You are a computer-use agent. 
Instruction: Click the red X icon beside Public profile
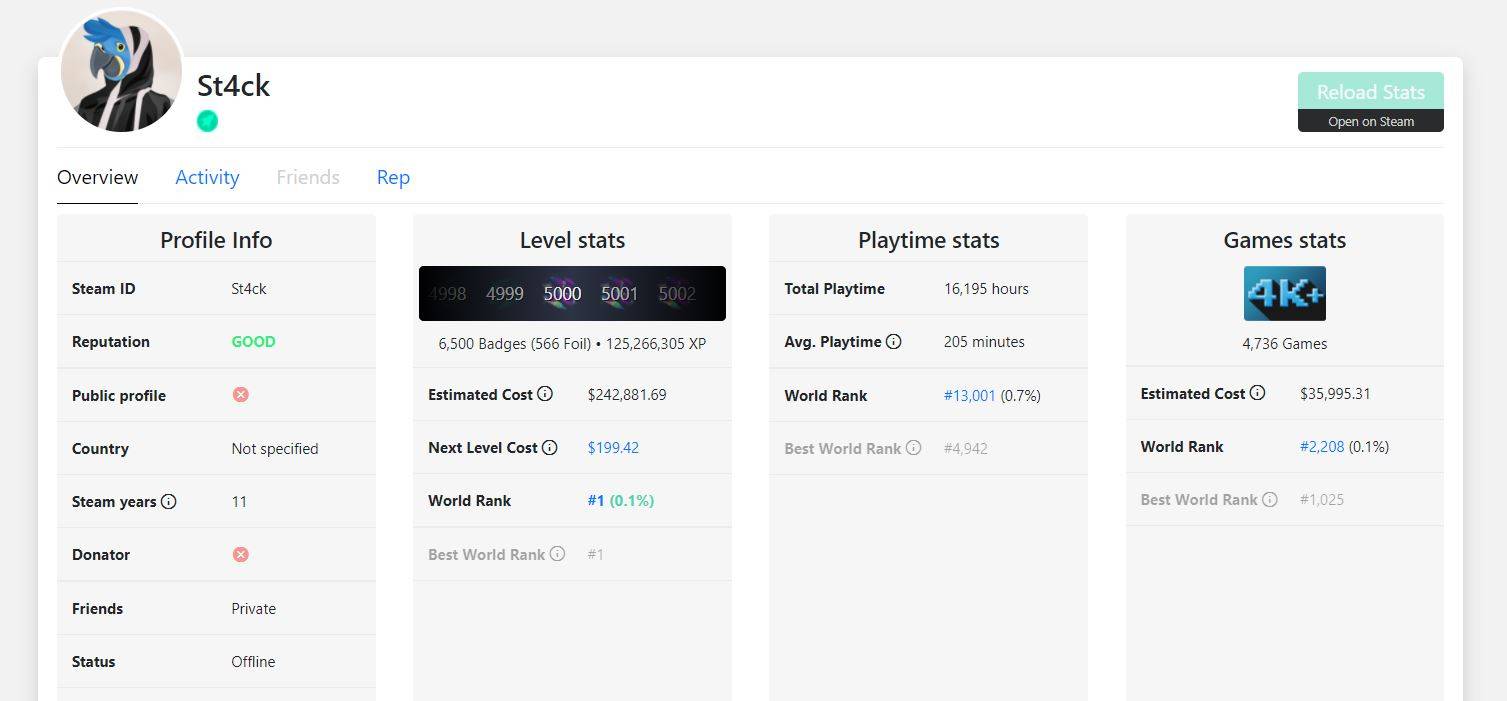click(x=240, y=394)
